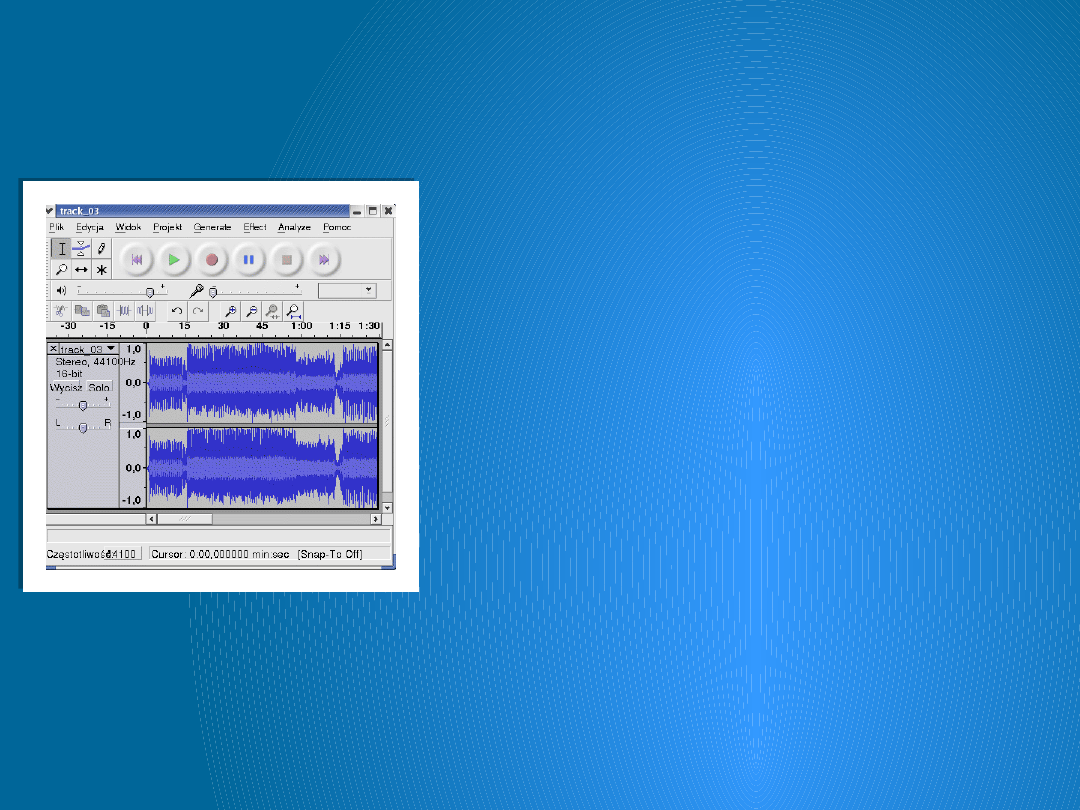Toggle Solo on track_03
Viewport: 1080px width, 810px height.
click(x=98, y=387)
